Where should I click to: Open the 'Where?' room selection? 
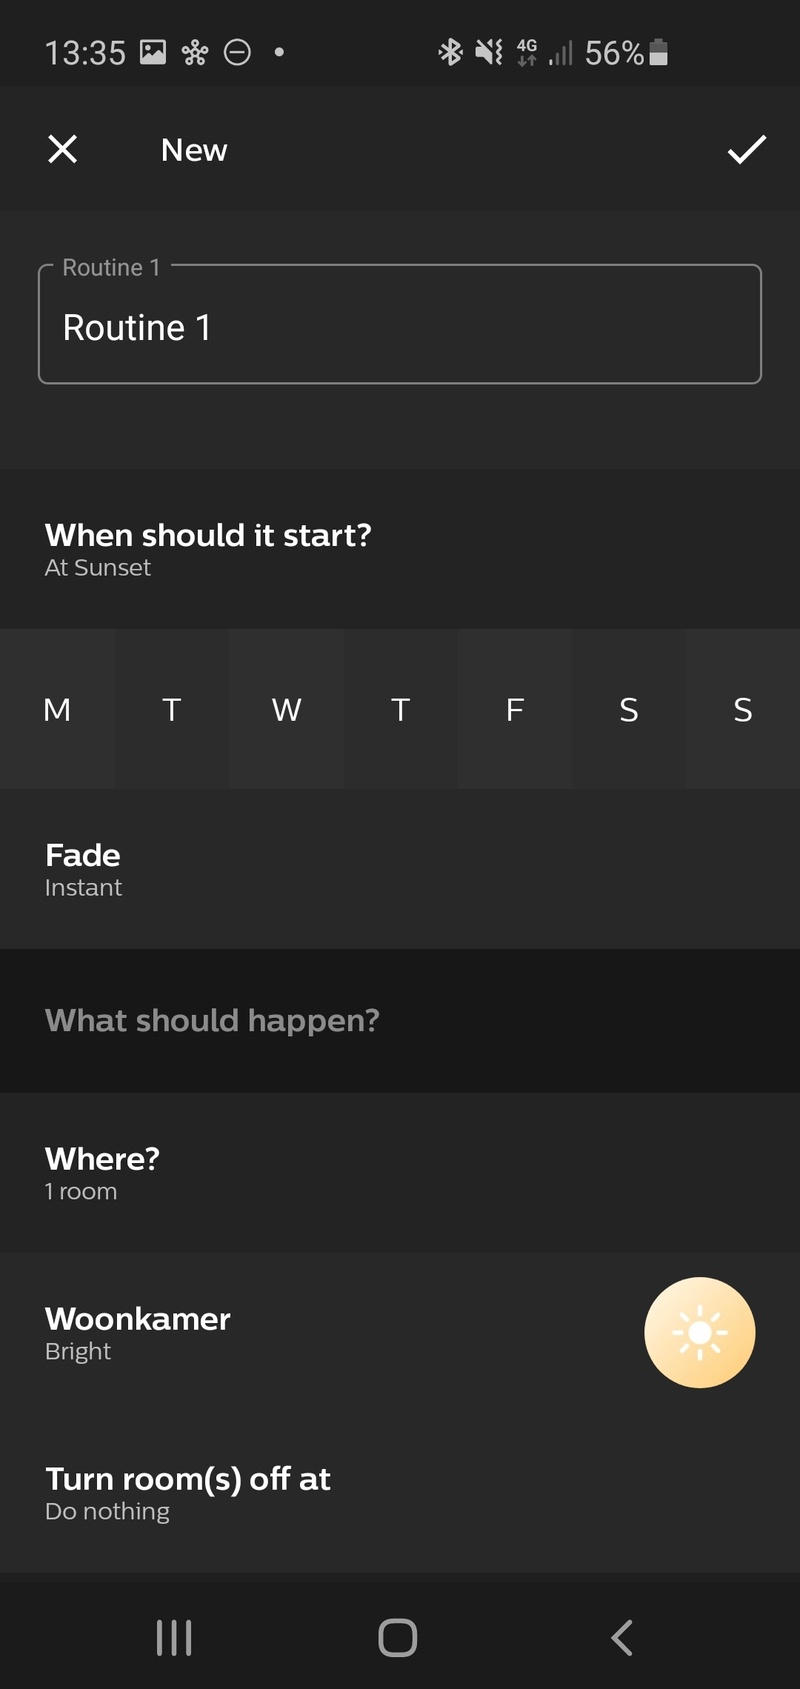point(400,1173)
